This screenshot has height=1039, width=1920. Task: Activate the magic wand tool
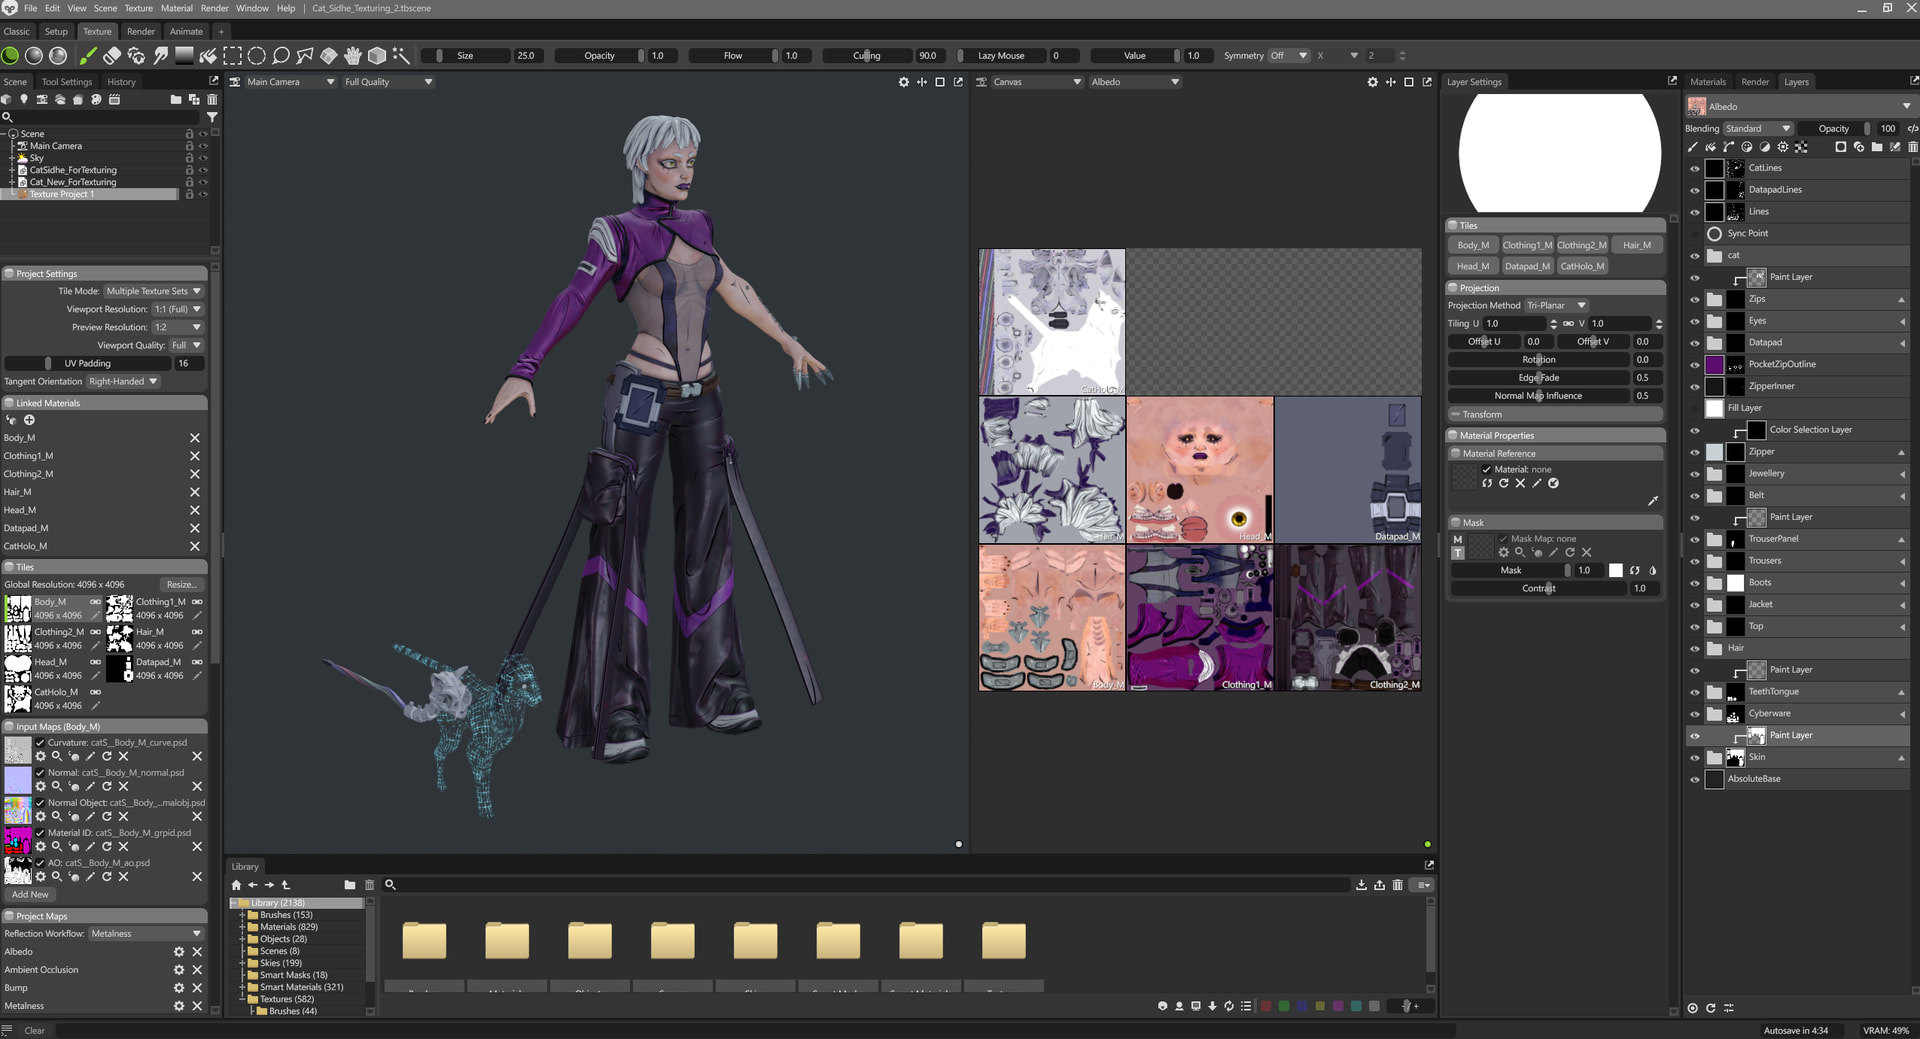[401, 56]
